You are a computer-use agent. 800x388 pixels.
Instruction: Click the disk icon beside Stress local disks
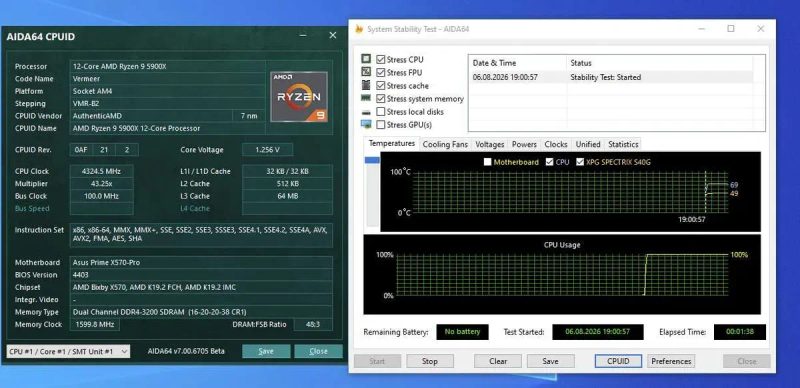click(366, 112)
